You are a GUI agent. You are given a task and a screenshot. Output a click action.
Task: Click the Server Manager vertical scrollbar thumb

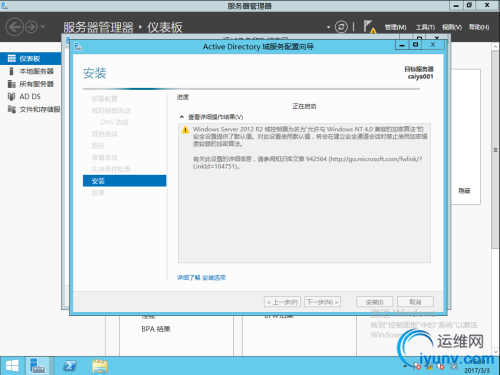coord(495,150)
